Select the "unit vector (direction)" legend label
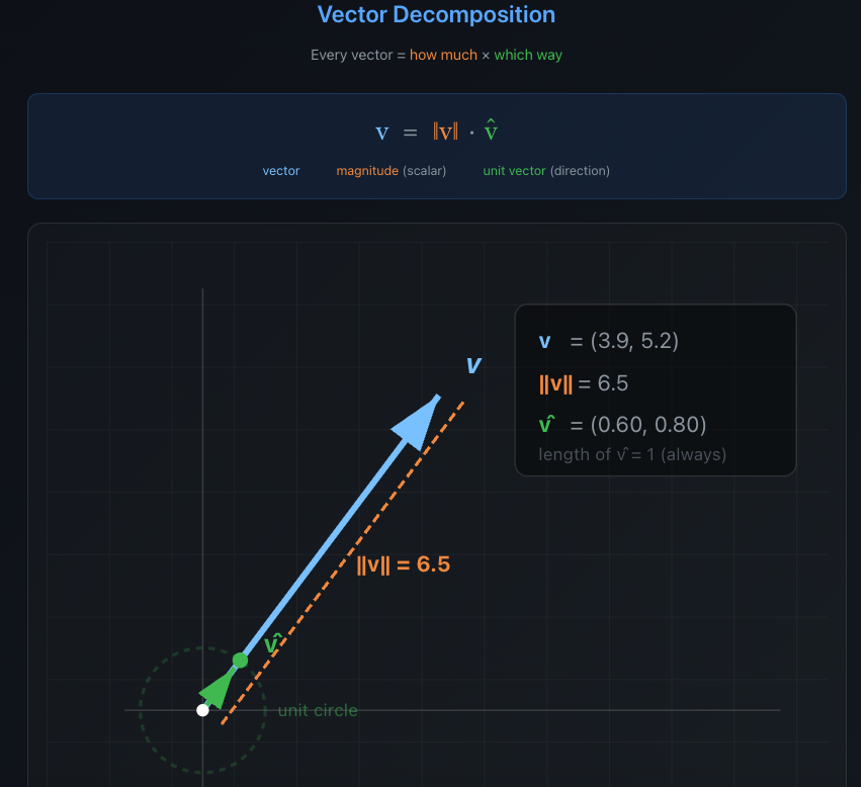 click(546, 171)
